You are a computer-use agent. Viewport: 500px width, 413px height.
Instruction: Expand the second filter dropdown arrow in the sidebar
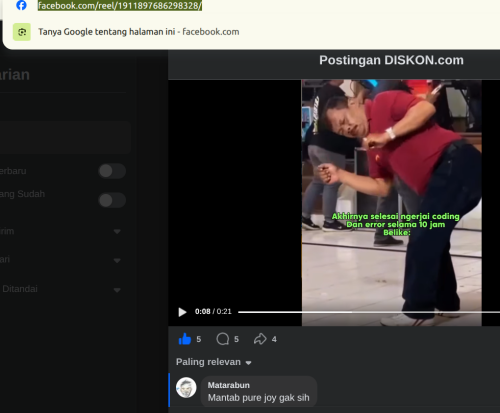point(117,260)
